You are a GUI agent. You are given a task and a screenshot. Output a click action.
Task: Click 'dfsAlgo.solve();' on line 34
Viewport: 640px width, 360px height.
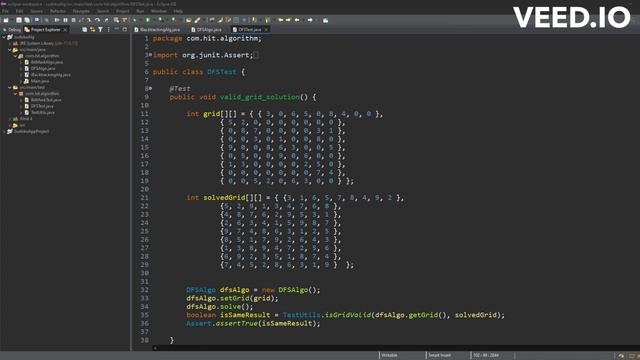(x=220, y=307)
